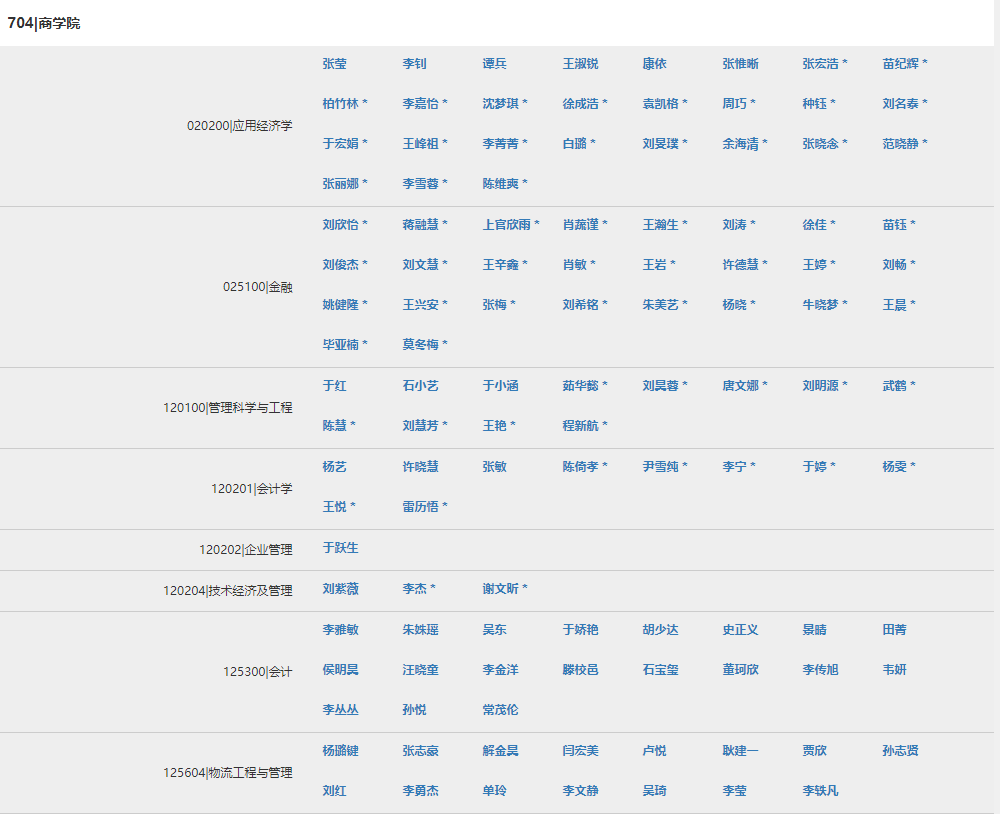The width and height of the screenshot is (1000, 814).
Task: Open 胡少达 in the 会计 list
Action: 660,630
